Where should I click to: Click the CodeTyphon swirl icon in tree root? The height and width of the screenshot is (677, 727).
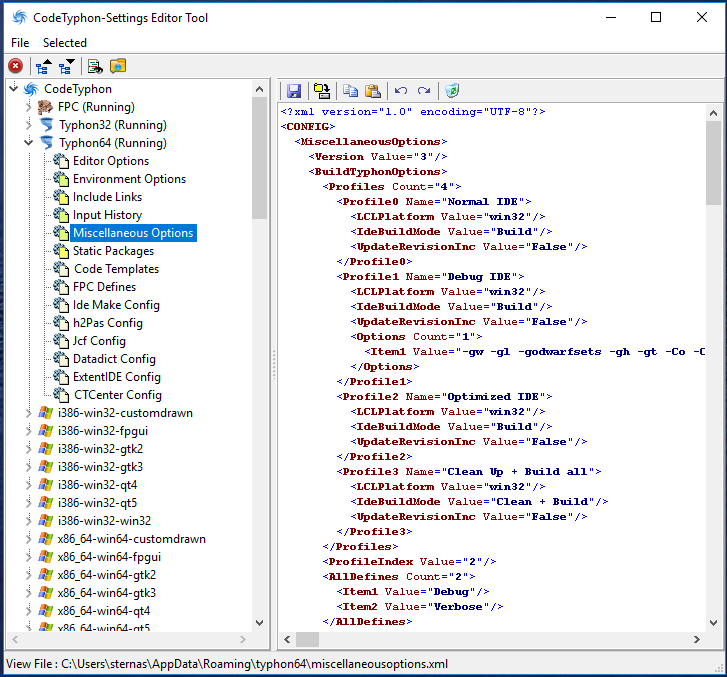coord(32,89)
